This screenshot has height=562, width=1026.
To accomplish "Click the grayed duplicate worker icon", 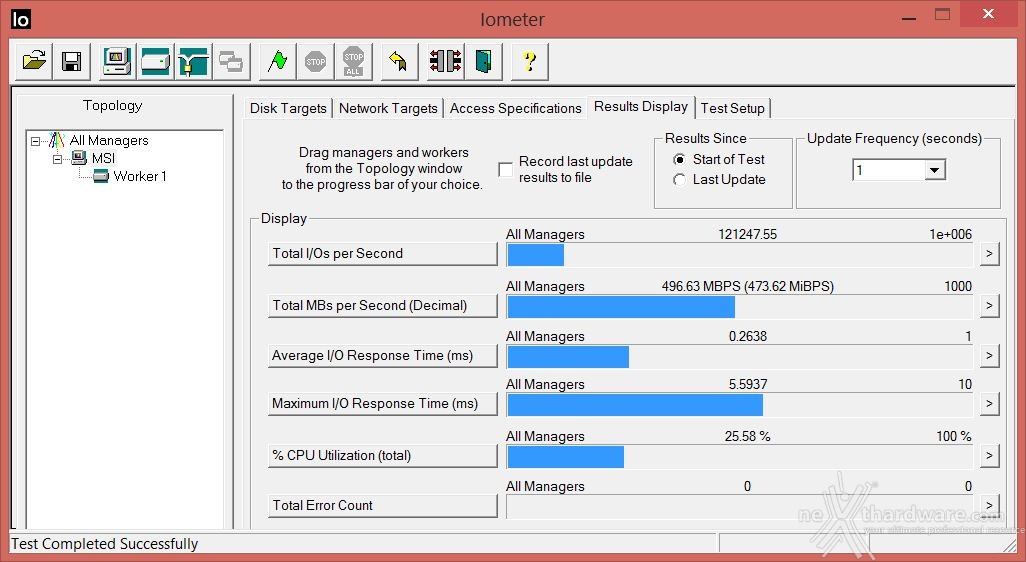I will point(231,62).
